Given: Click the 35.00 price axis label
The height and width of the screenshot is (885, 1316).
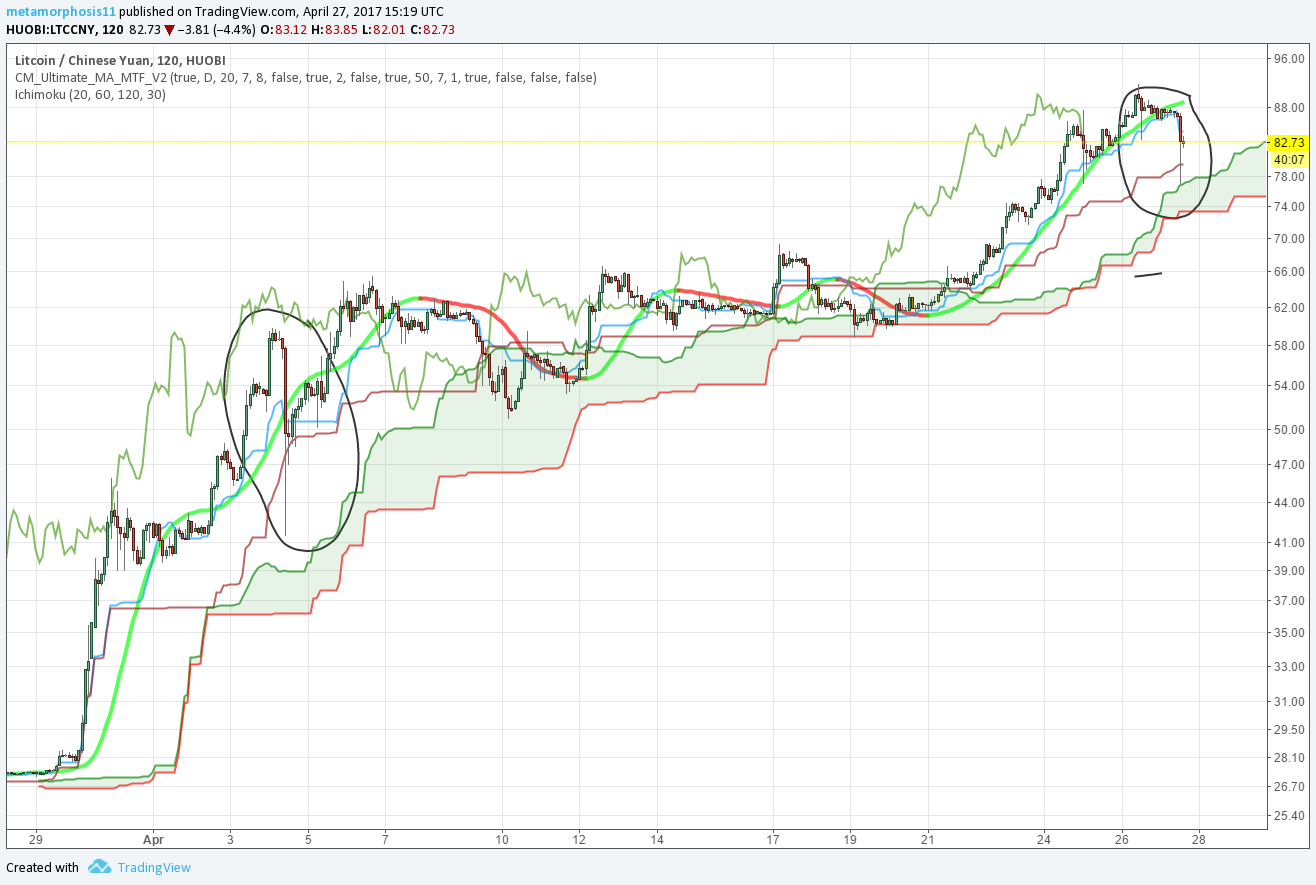Looking at the screenshot, I should point(1289,632).
